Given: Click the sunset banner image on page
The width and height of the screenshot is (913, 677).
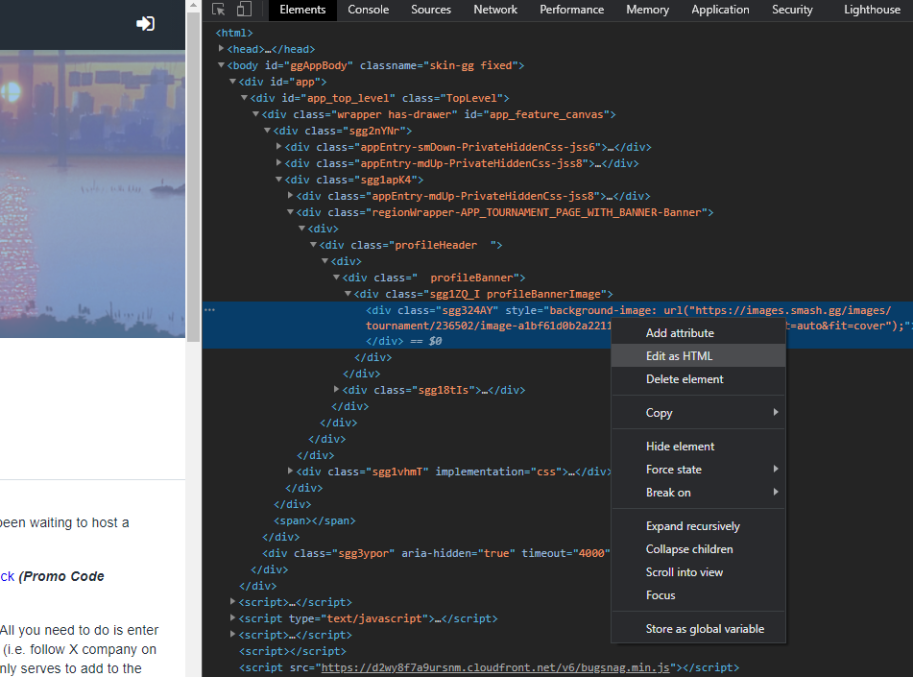Looking at the screenshot, I should (92, 190).
